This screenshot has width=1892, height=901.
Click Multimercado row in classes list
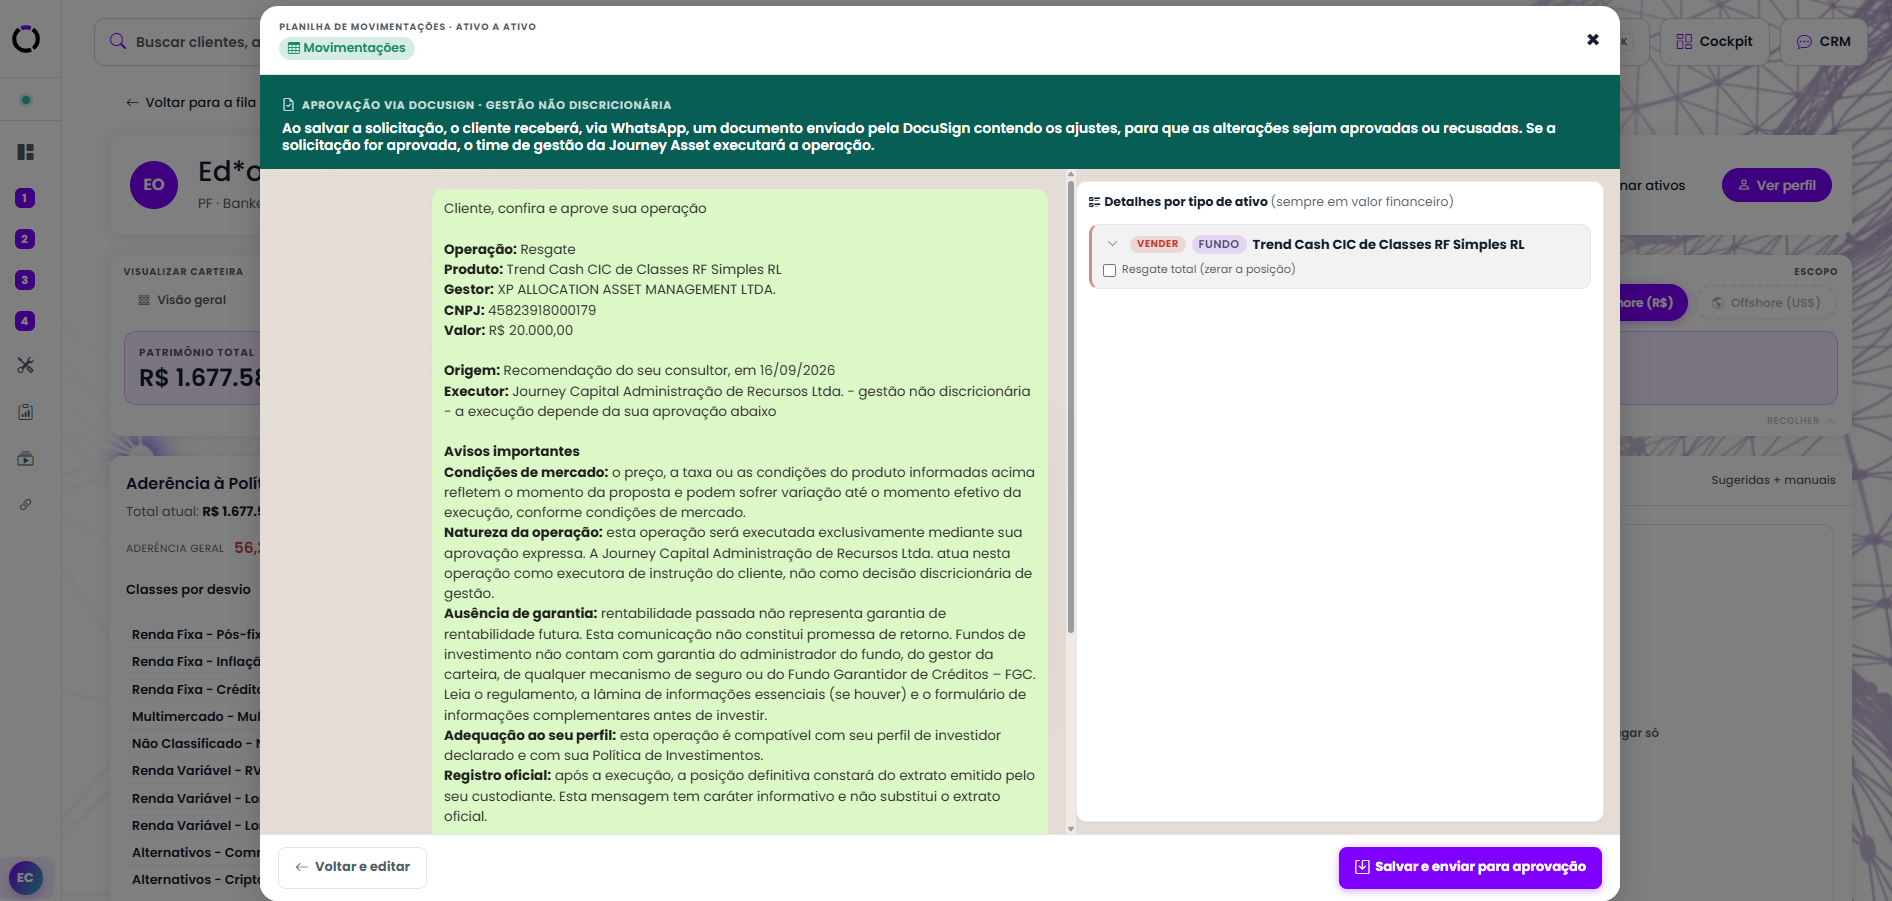coord(195,717)
